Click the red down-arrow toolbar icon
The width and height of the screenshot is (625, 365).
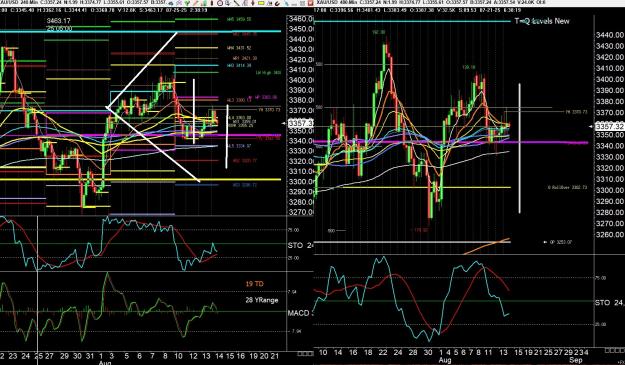(x=253, y=3)
